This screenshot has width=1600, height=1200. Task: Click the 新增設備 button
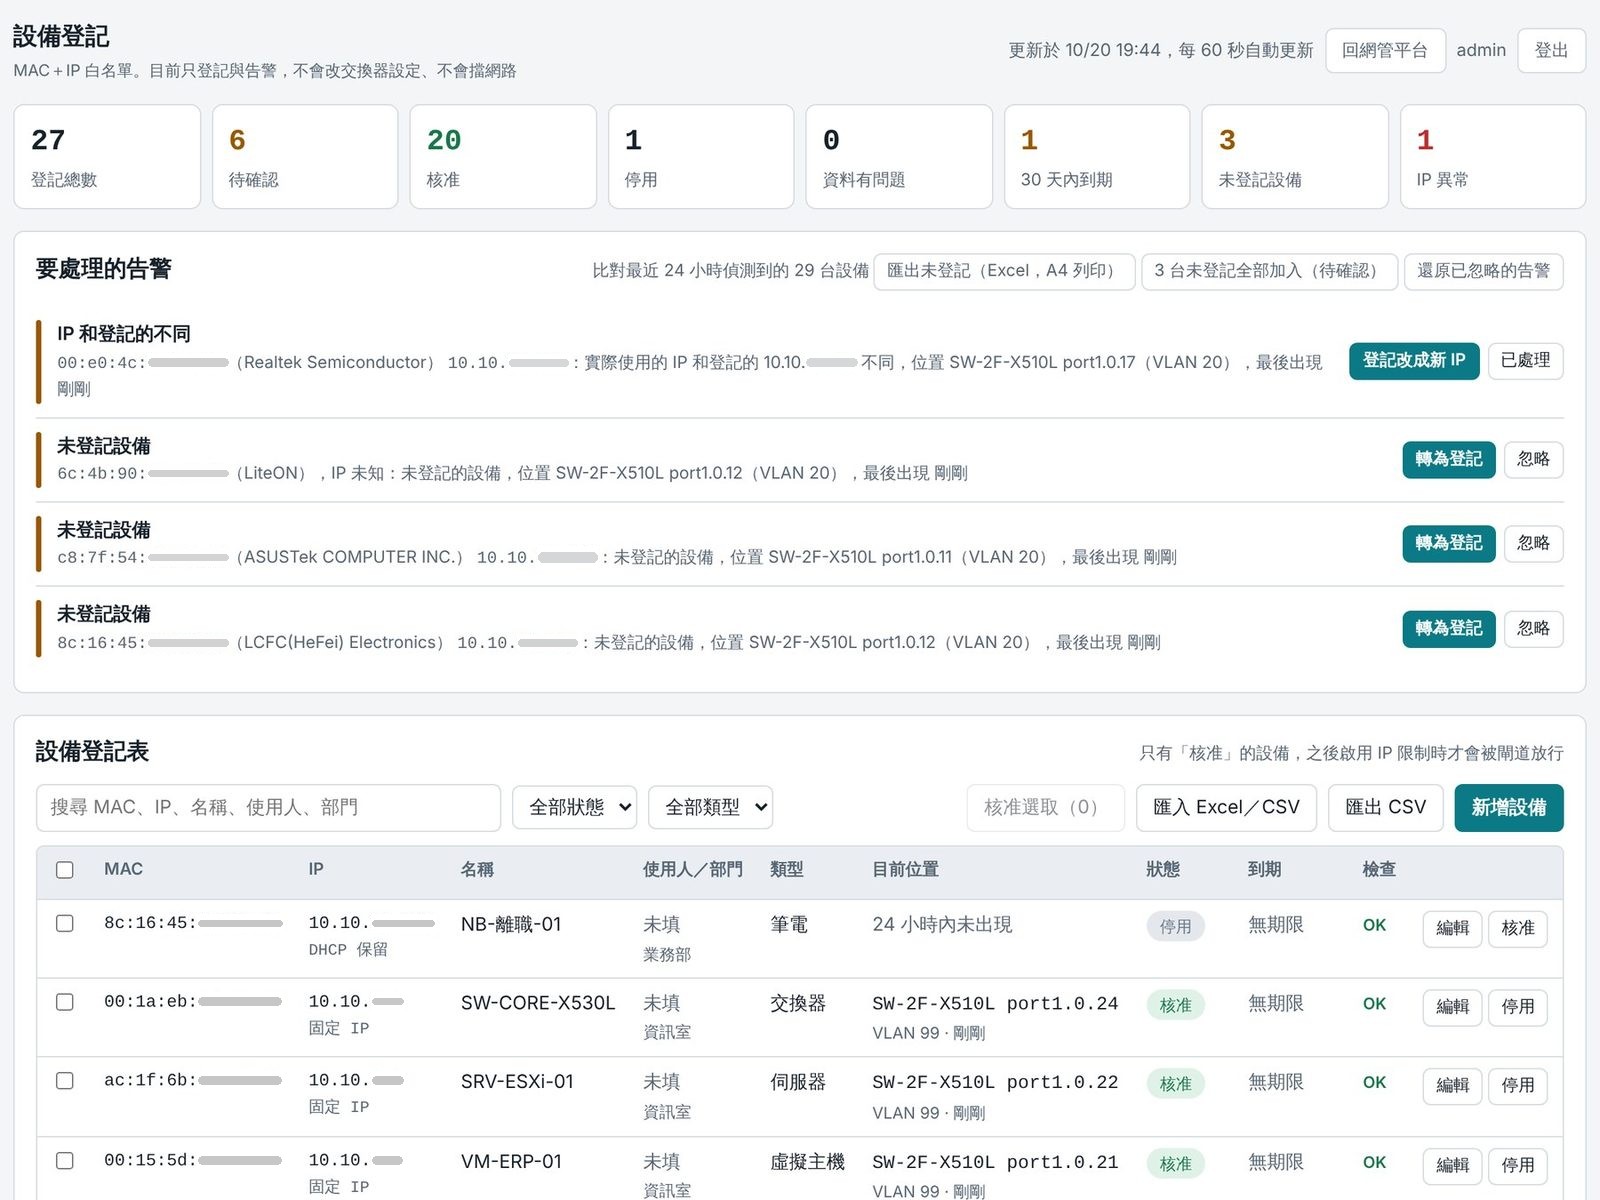[1509, 807]
